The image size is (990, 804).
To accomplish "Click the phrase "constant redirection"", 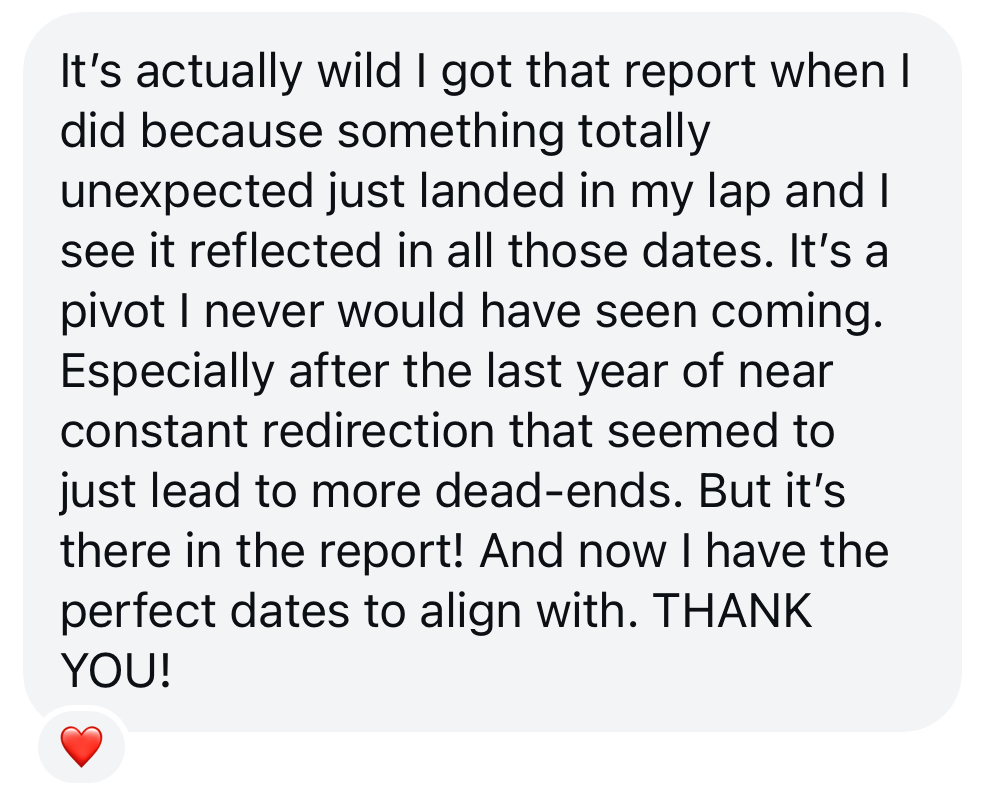I will (x=277, y=431).
